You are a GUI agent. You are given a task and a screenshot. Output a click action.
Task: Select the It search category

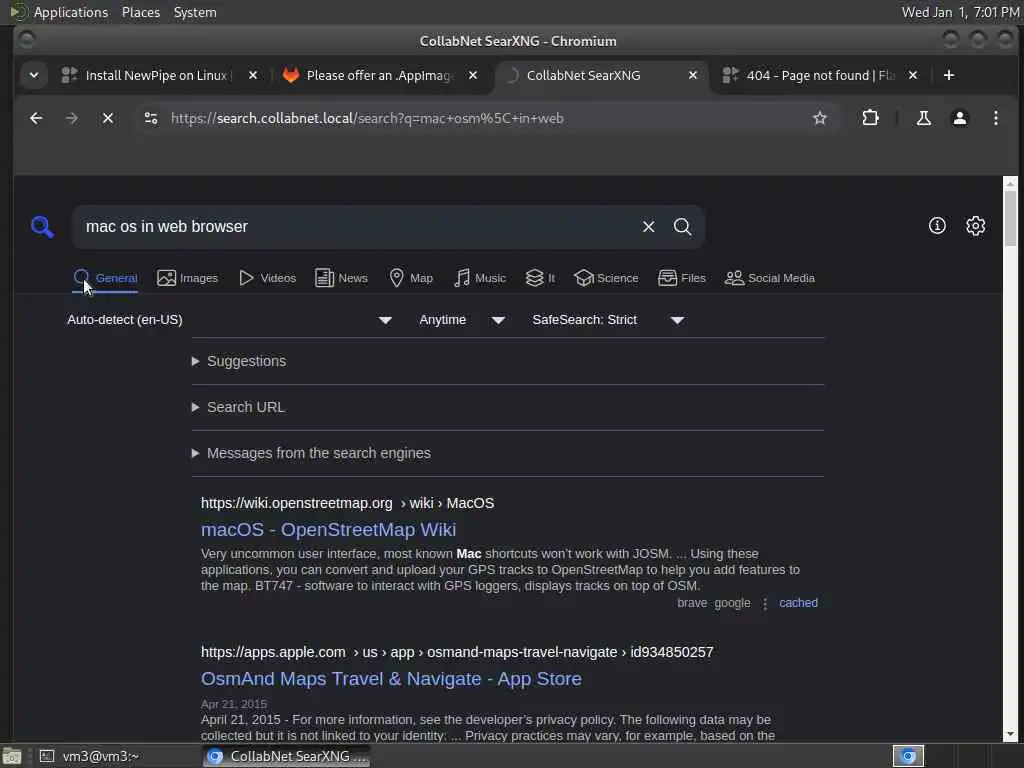(x=540, y=278)
